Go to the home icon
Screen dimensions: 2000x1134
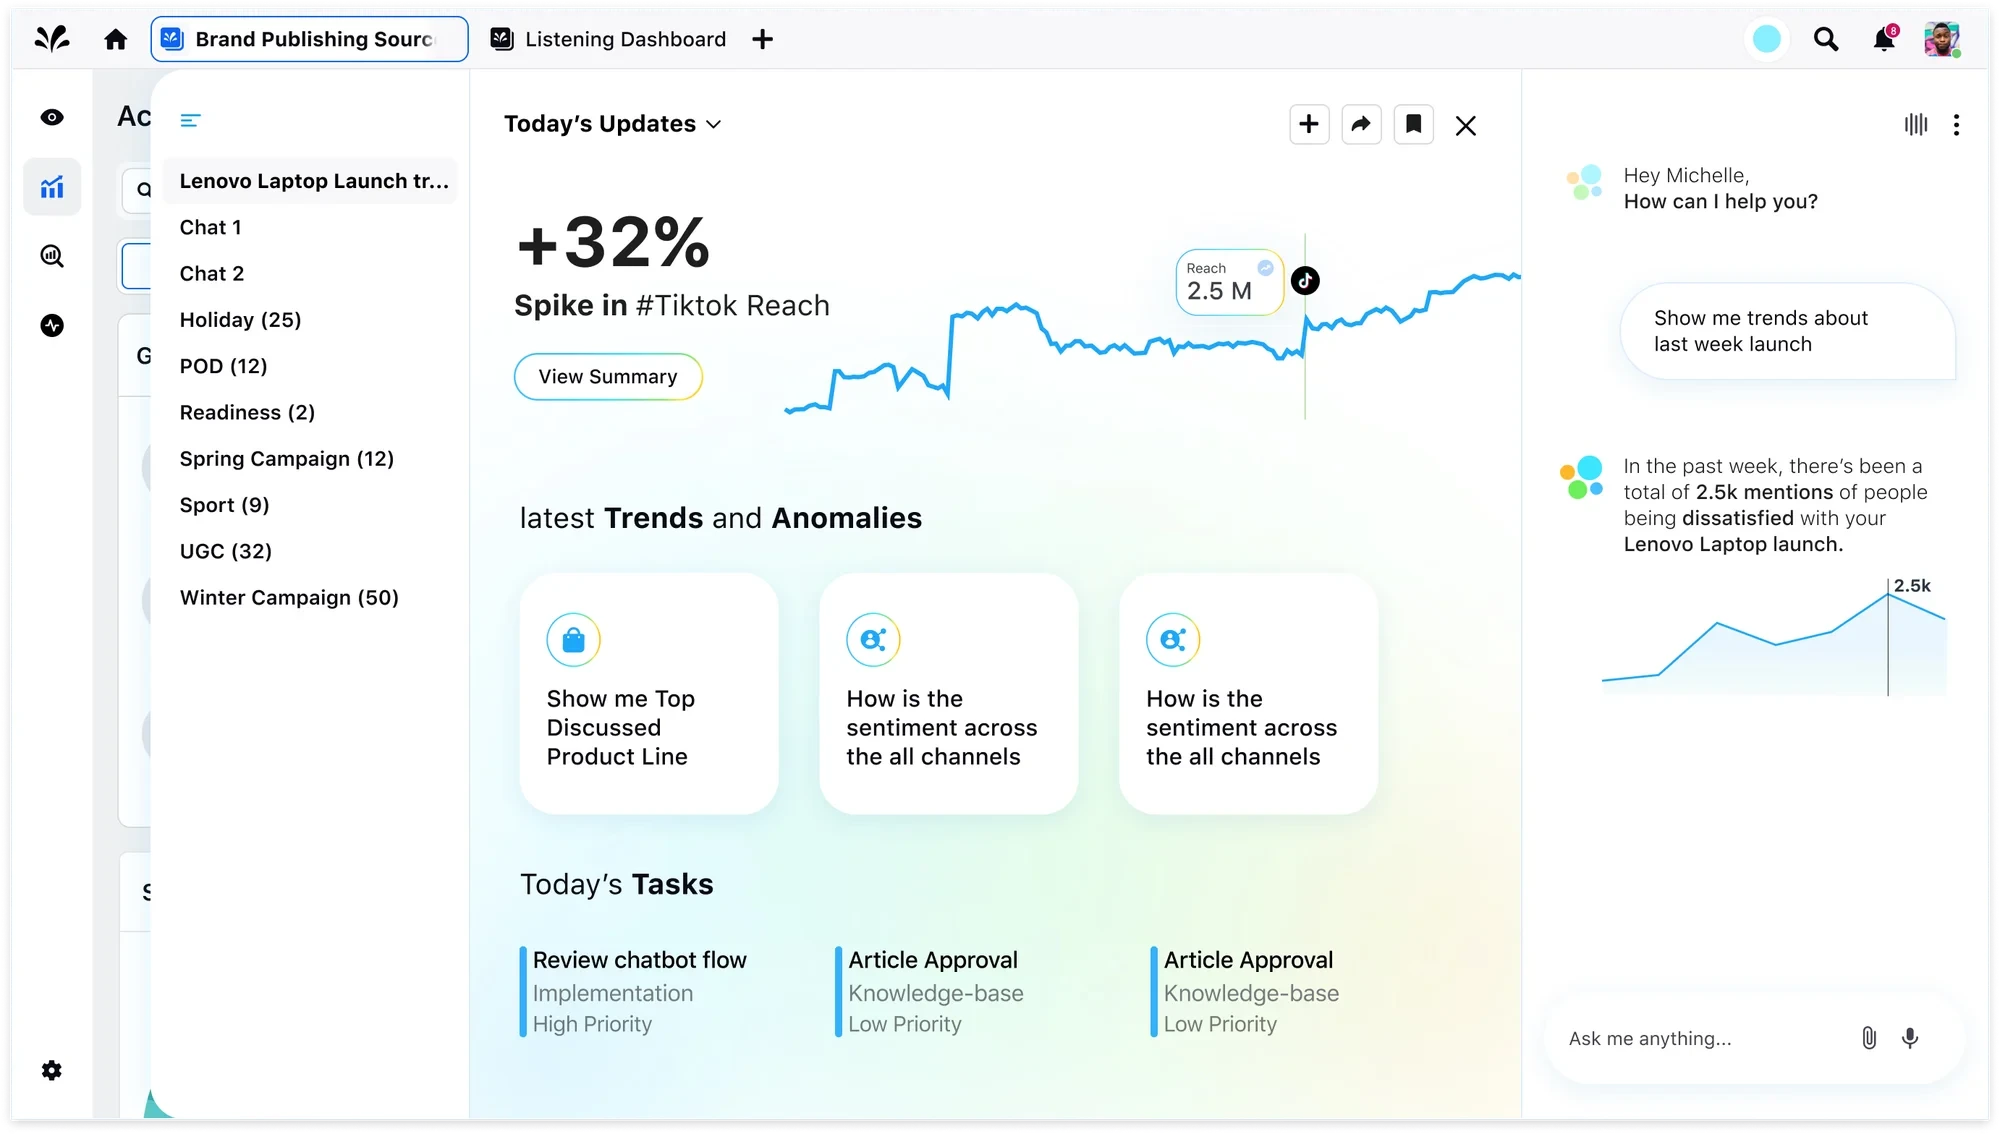click(x=116, y=39)
